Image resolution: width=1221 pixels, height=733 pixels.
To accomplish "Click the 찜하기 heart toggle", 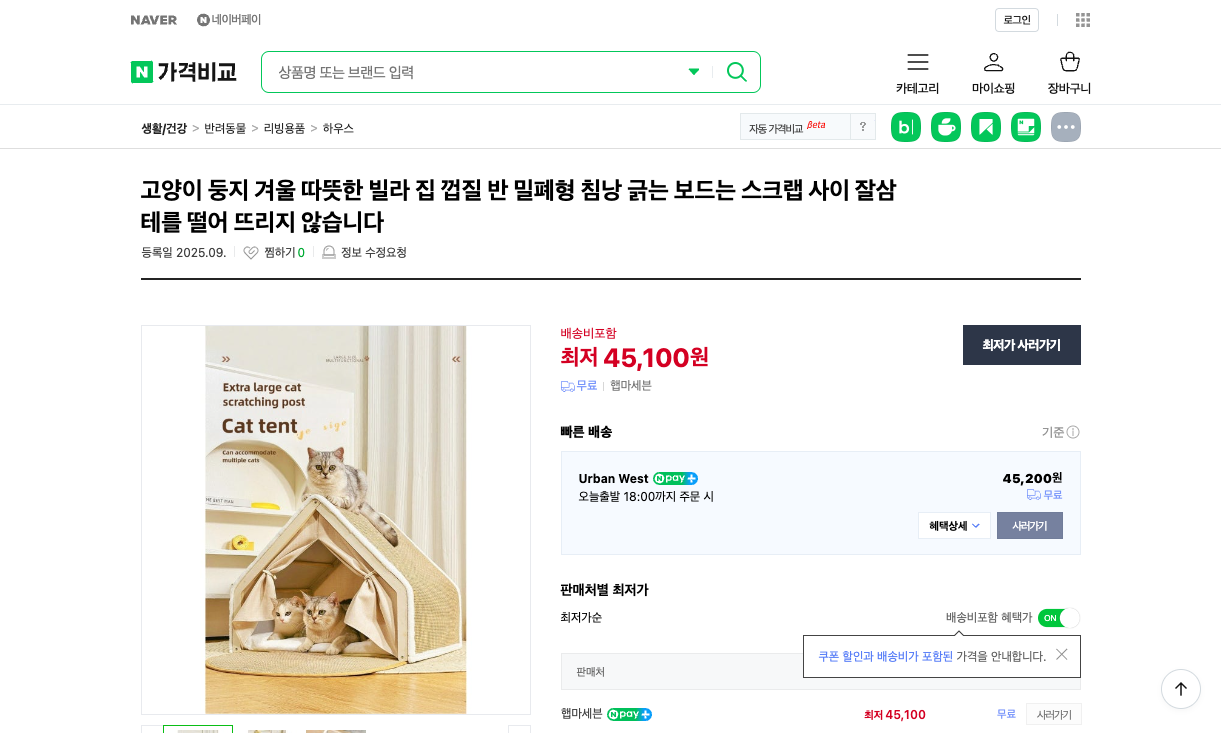I will coord(251,252).
